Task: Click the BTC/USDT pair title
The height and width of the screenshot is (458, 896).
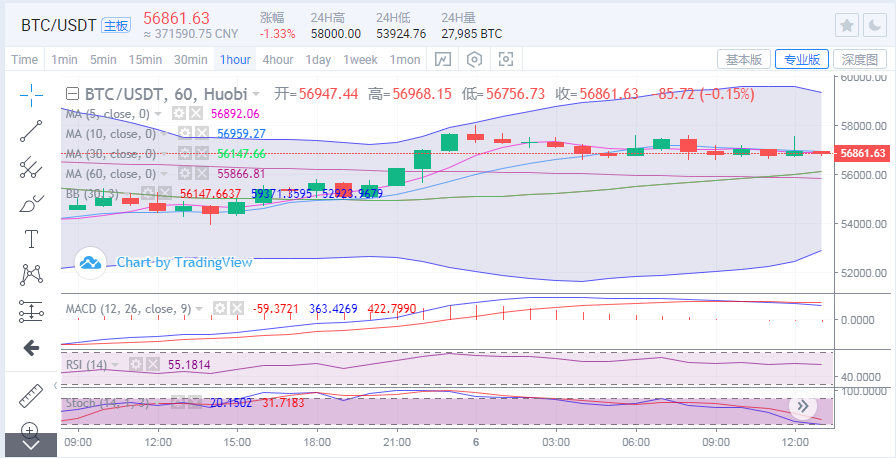Action: click(58, 26)
